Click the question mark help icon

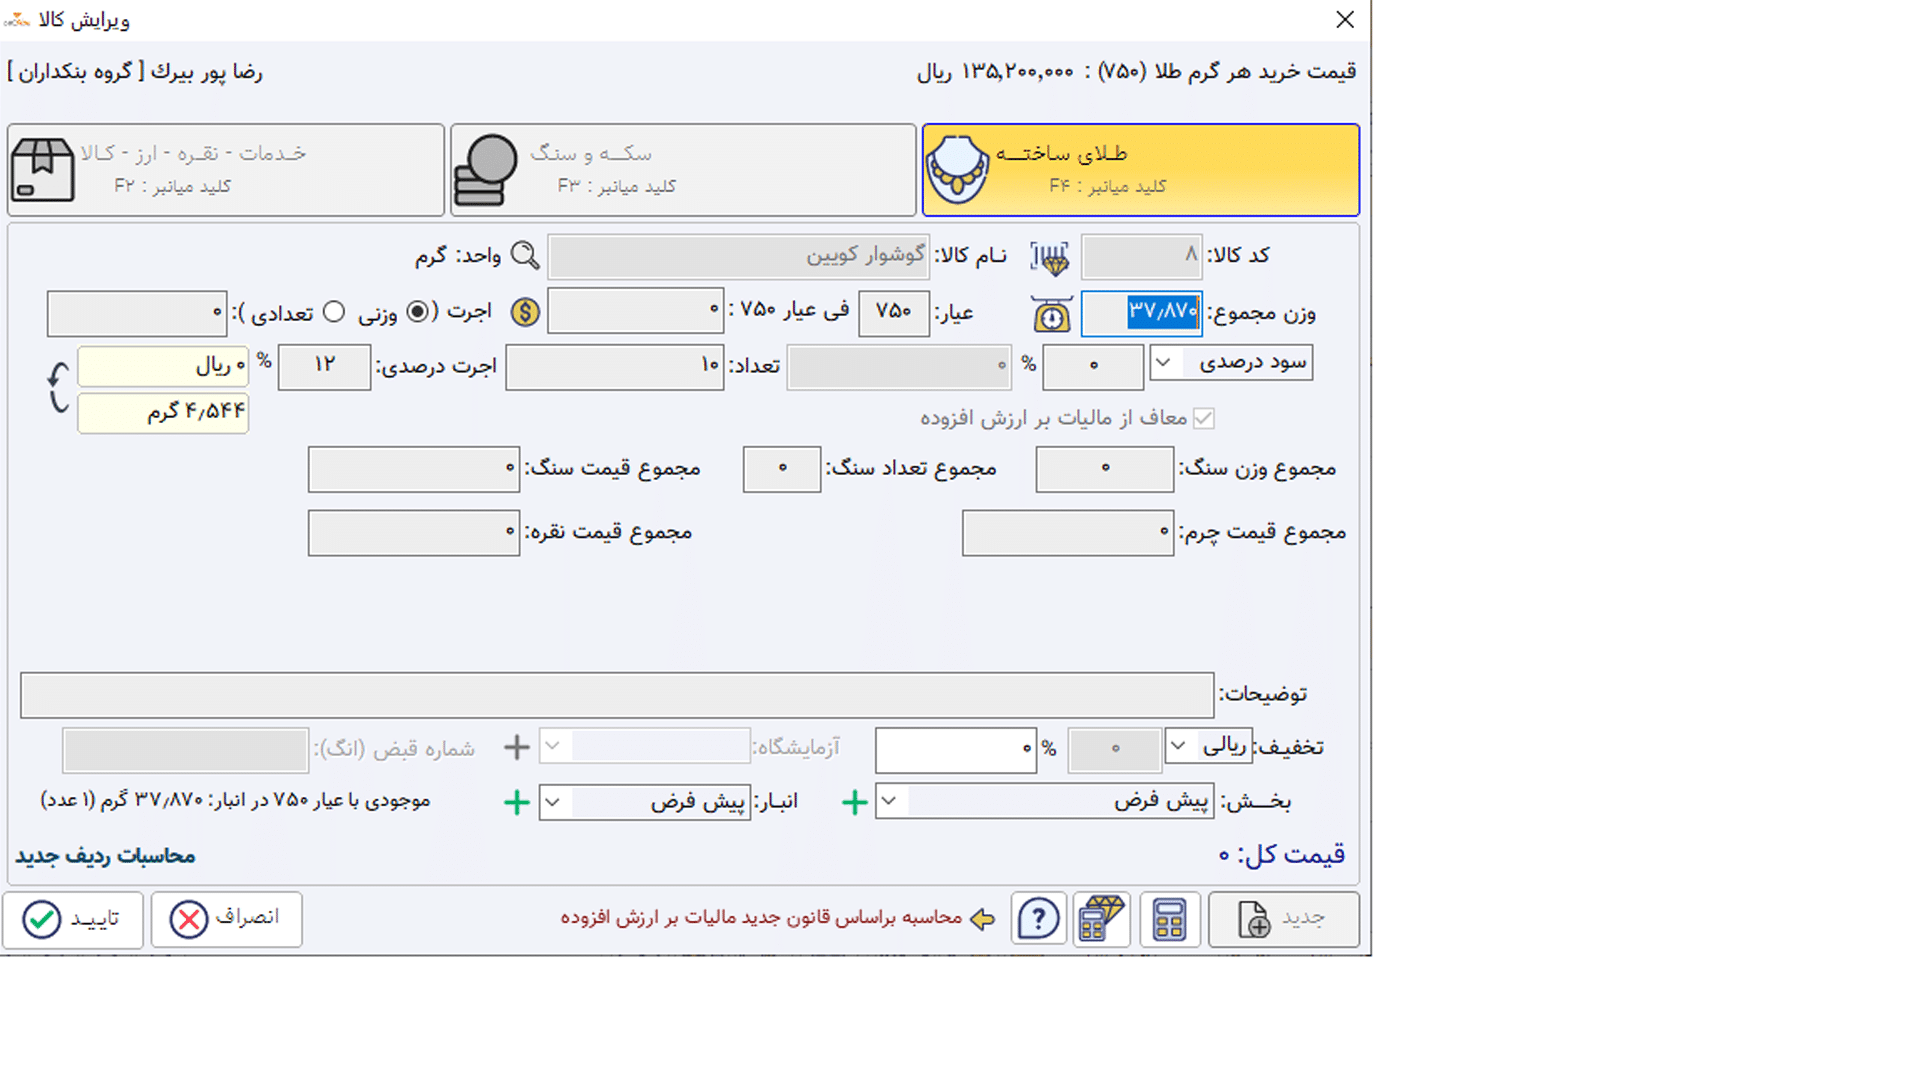[1039, 919]
